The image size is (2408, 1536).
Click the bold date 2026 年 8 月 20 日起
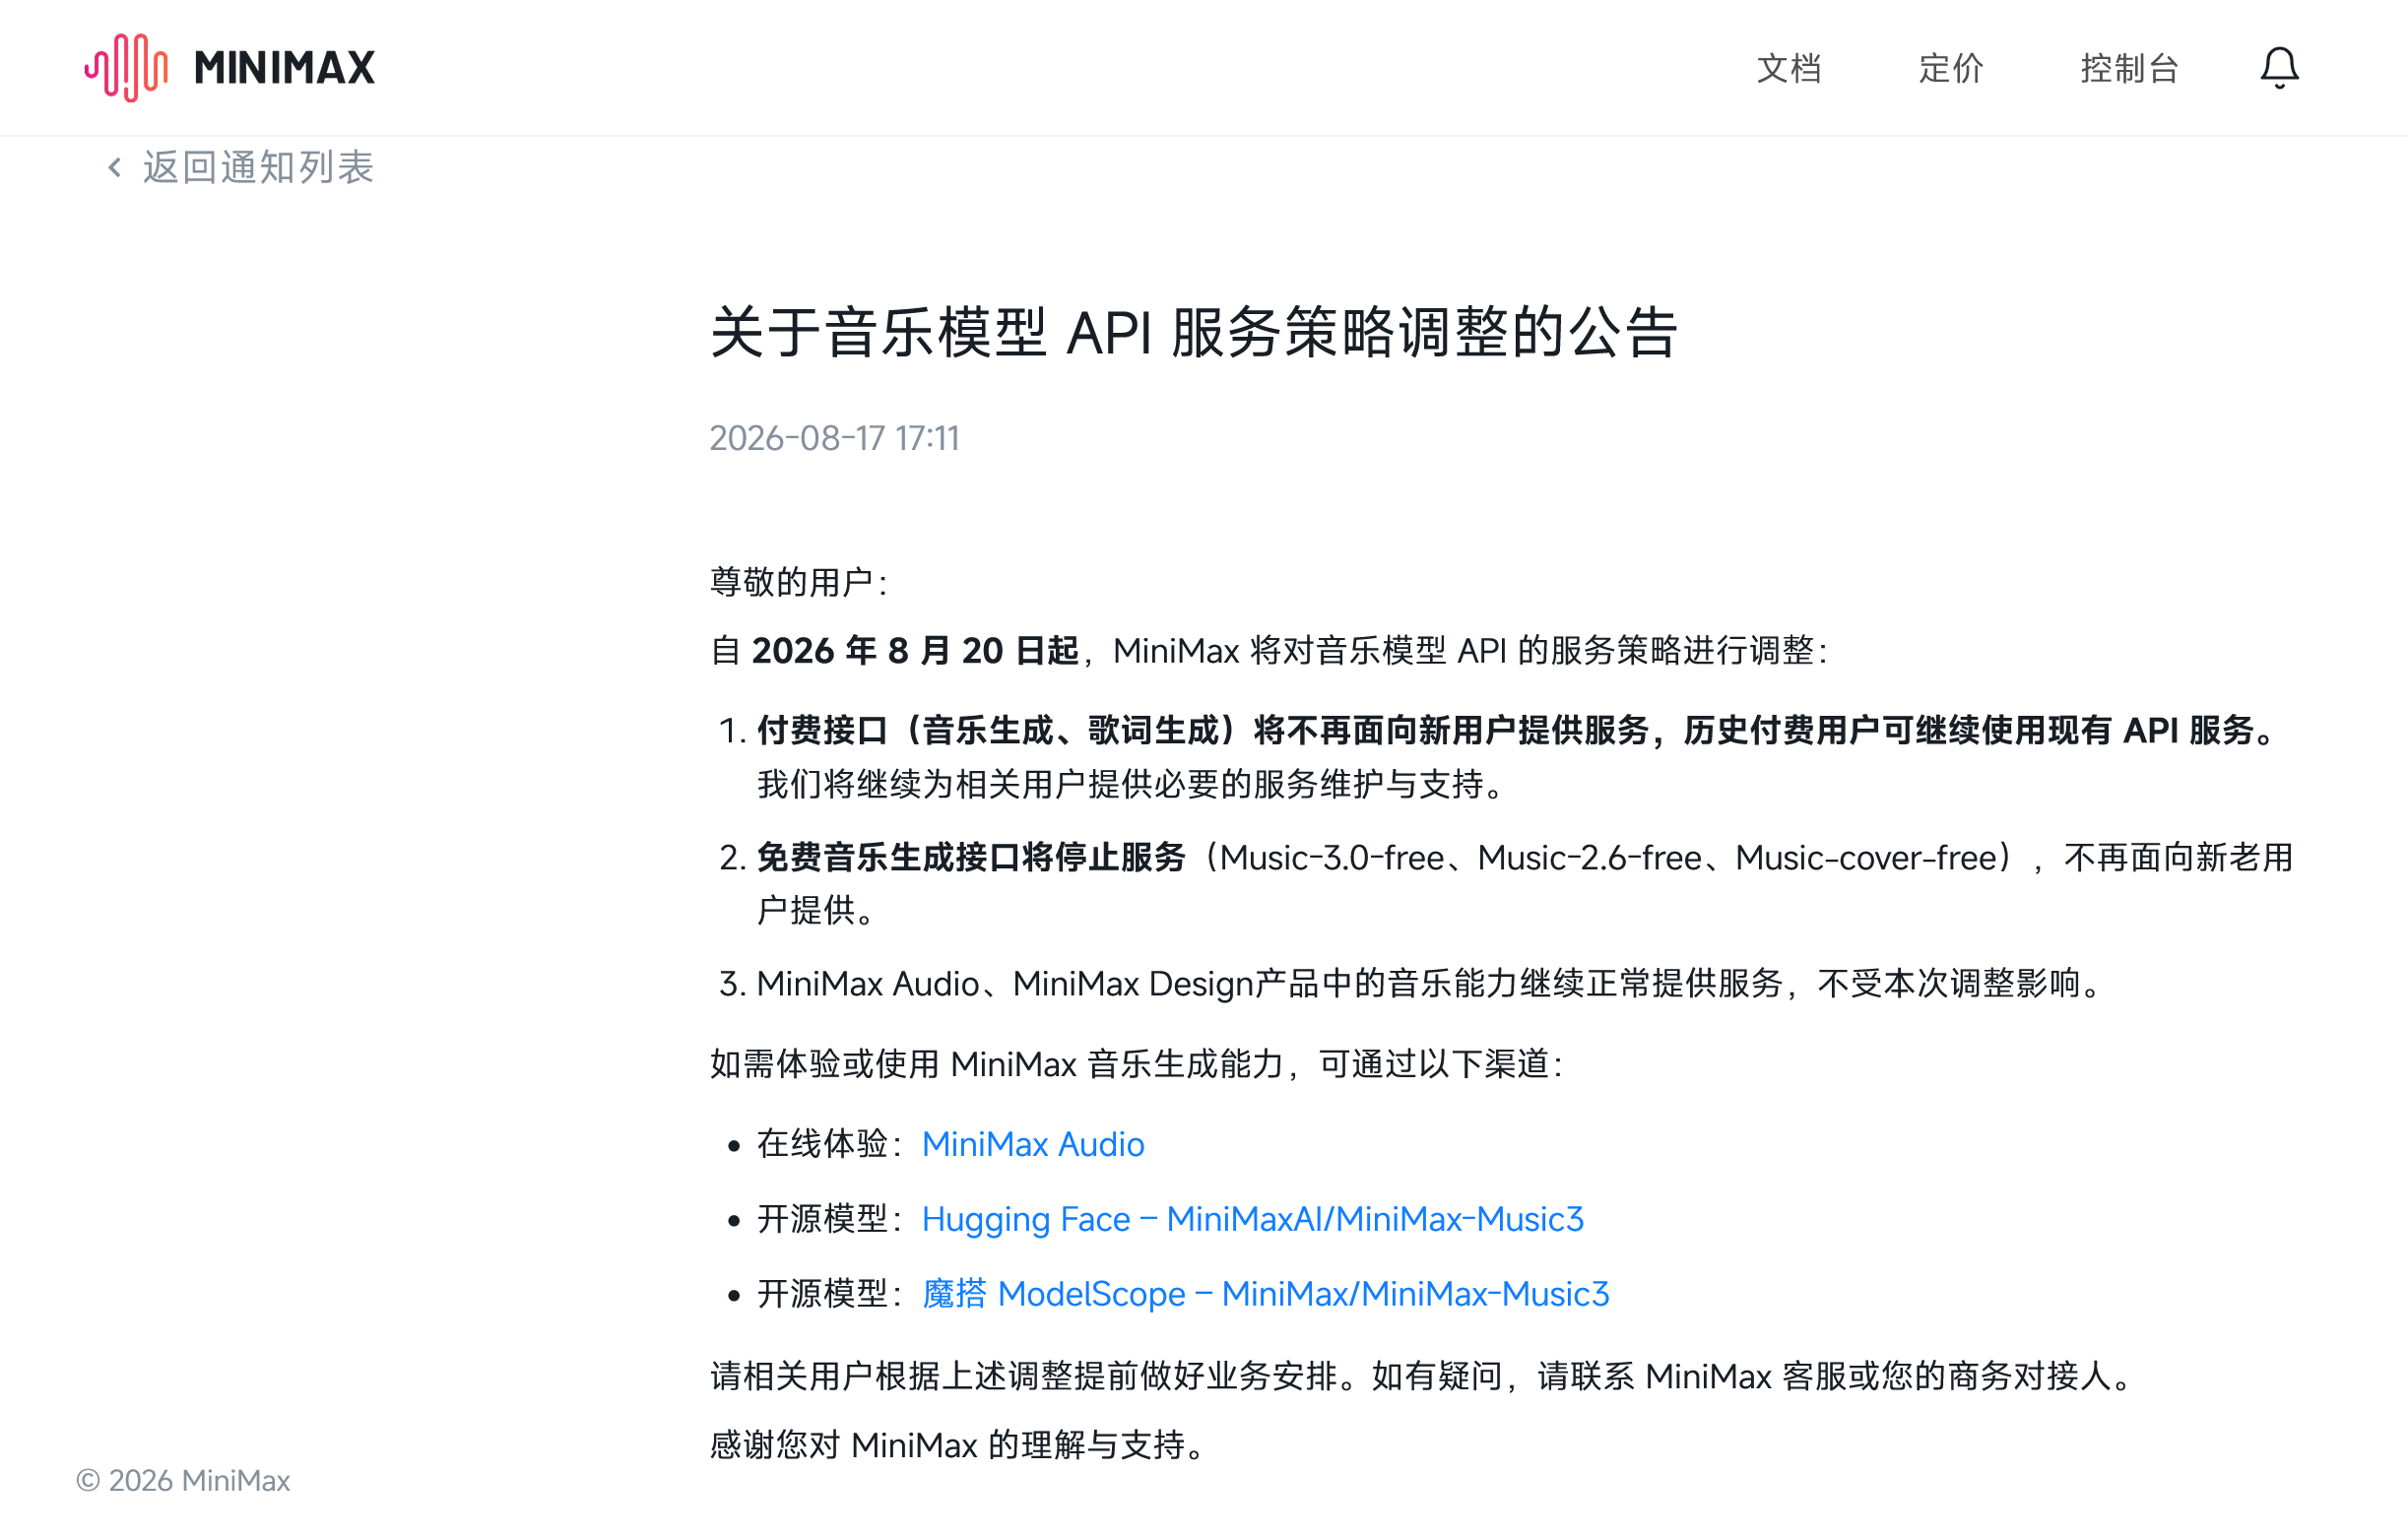point(915,651)
